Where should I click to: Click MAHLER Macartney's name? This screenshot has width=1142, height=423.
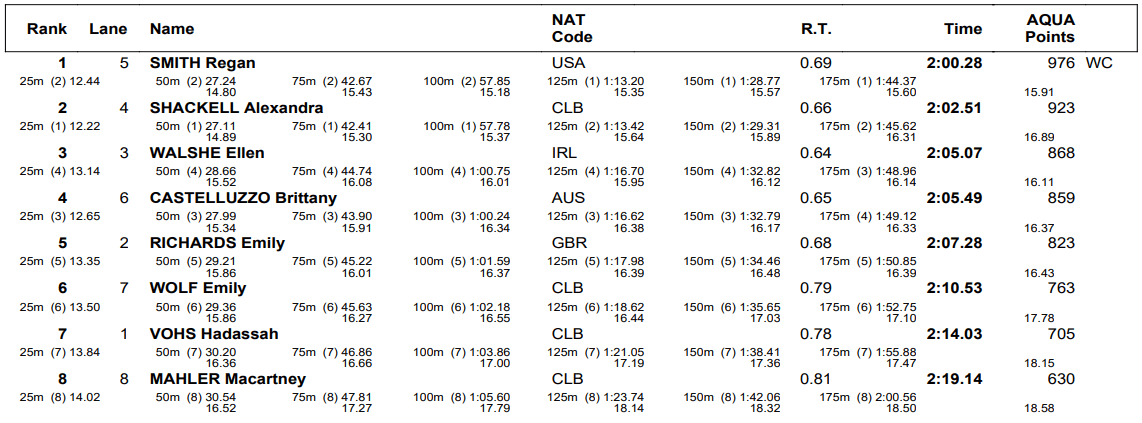point(228,379)
